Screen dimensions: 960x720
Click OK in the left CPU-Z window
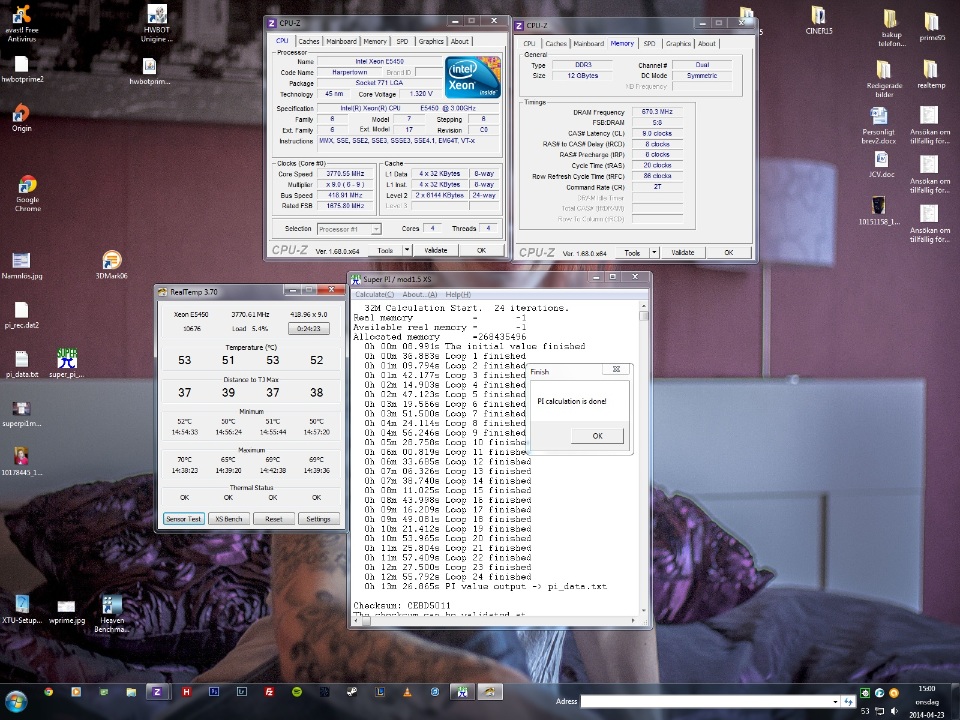click(x=482, y=250)
